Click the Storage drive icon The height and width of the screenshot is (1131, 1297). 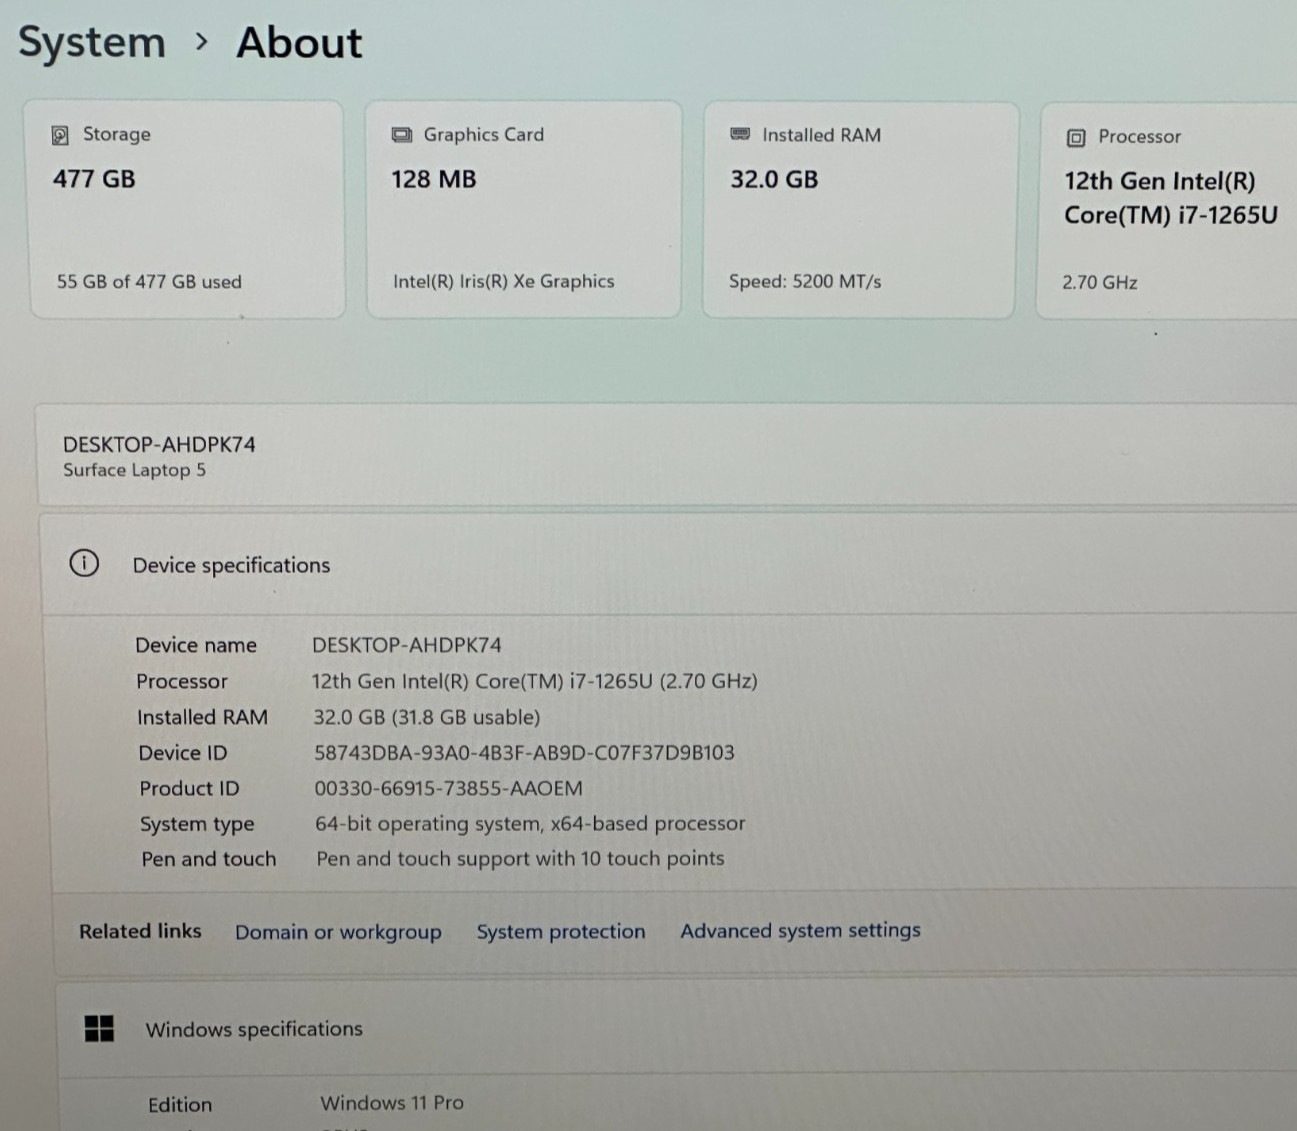60,135
